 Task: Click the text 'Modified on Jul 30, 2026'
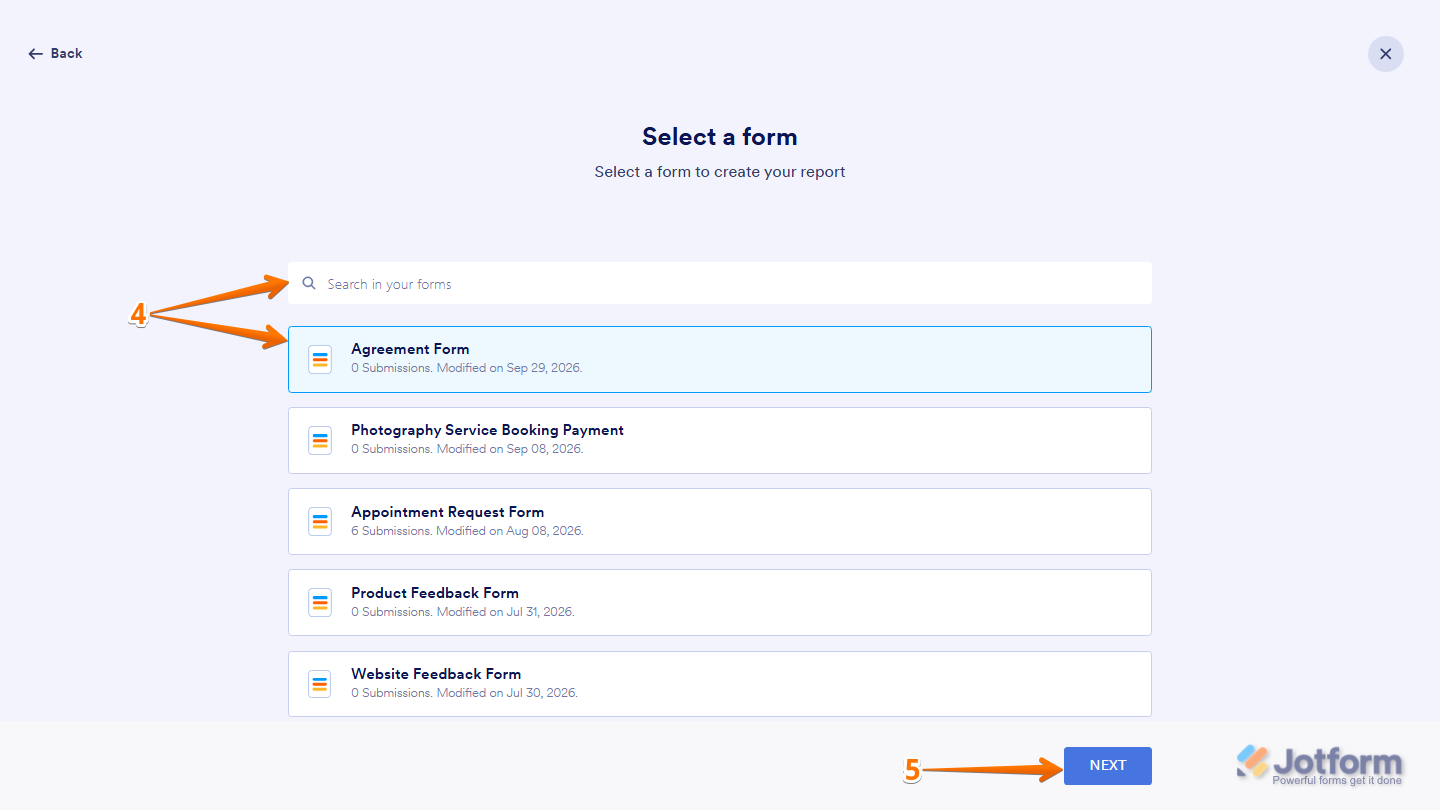[506, 693]
